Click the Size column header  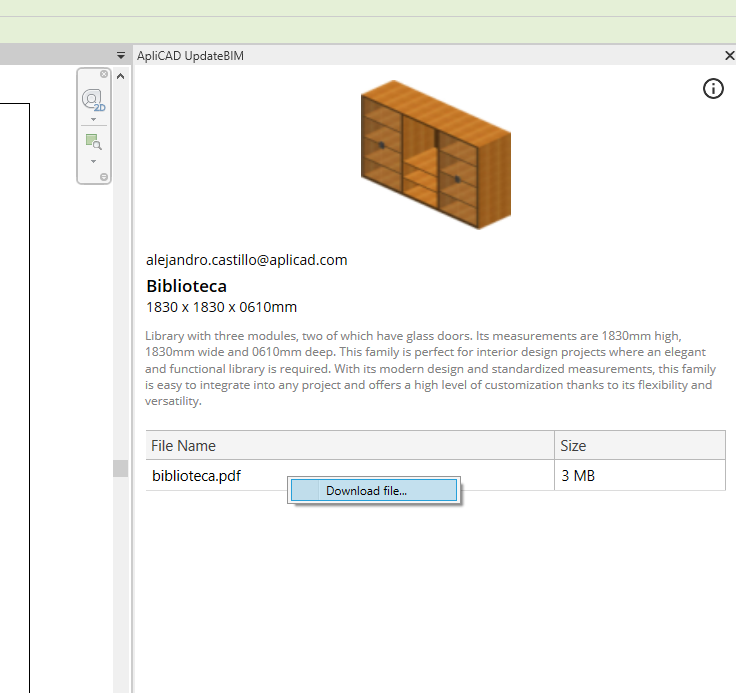(x=640, y=445)
